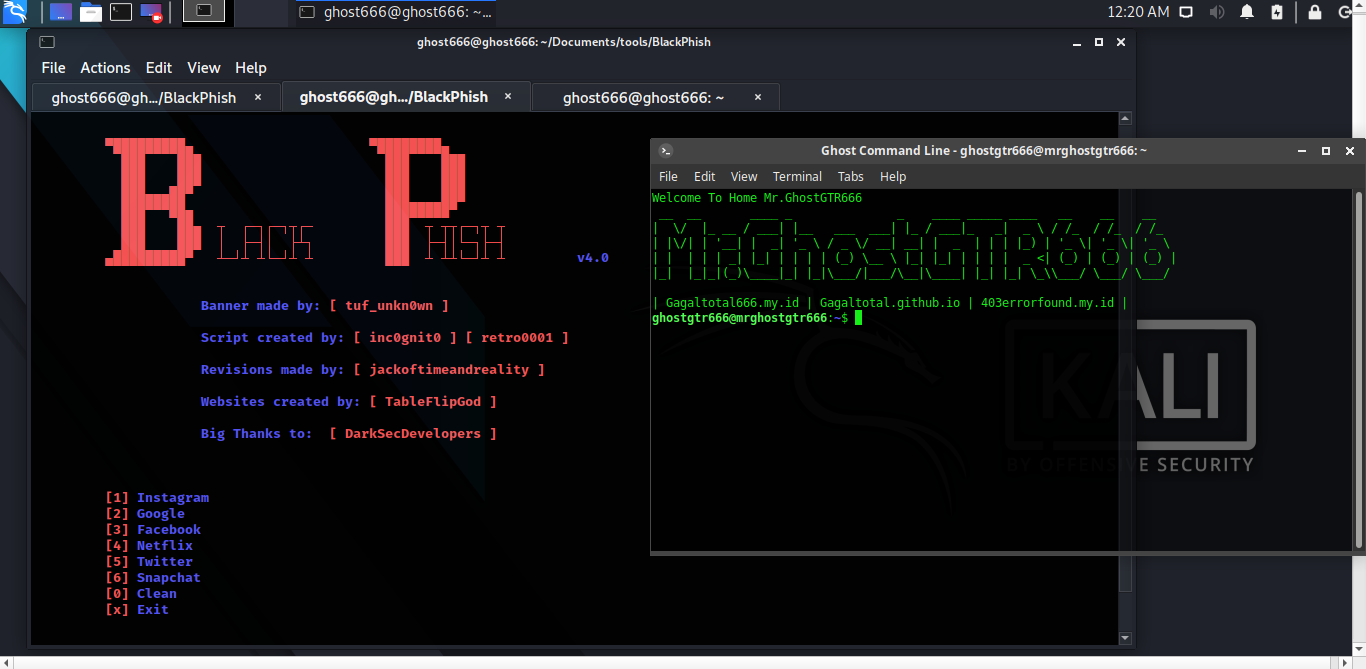This screenshot has height=669, width=1366.
Task: Start the screen recorder taskbar icon
Action: (152, 12)
